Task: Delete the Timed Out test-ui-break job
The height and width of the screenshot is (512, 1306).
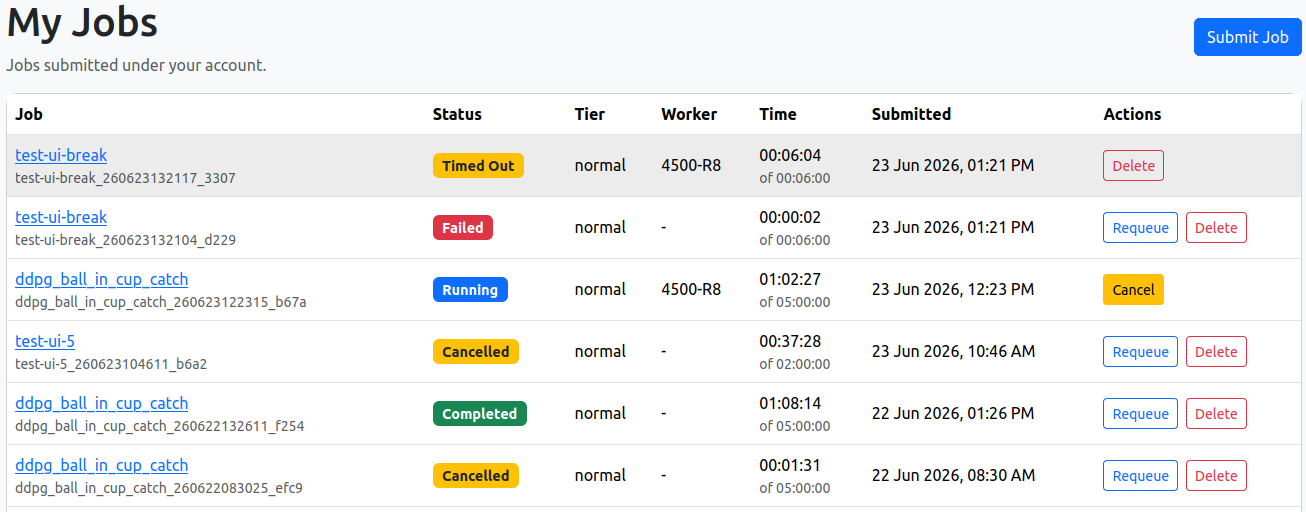Action: pos(1134,166)
